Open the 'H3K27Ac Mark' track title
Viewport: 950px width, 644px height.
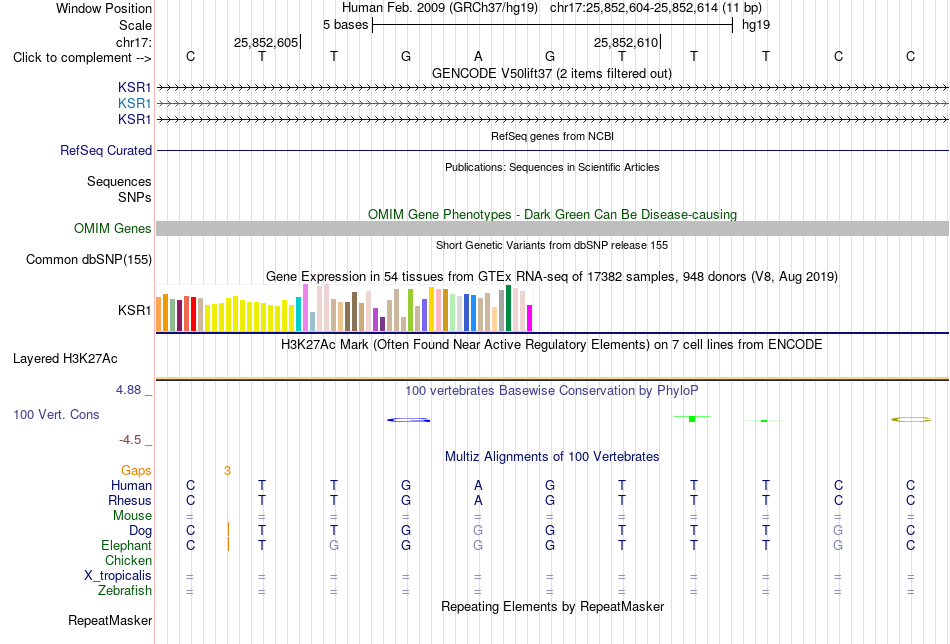pyautogui.click(x=552, y=345)
